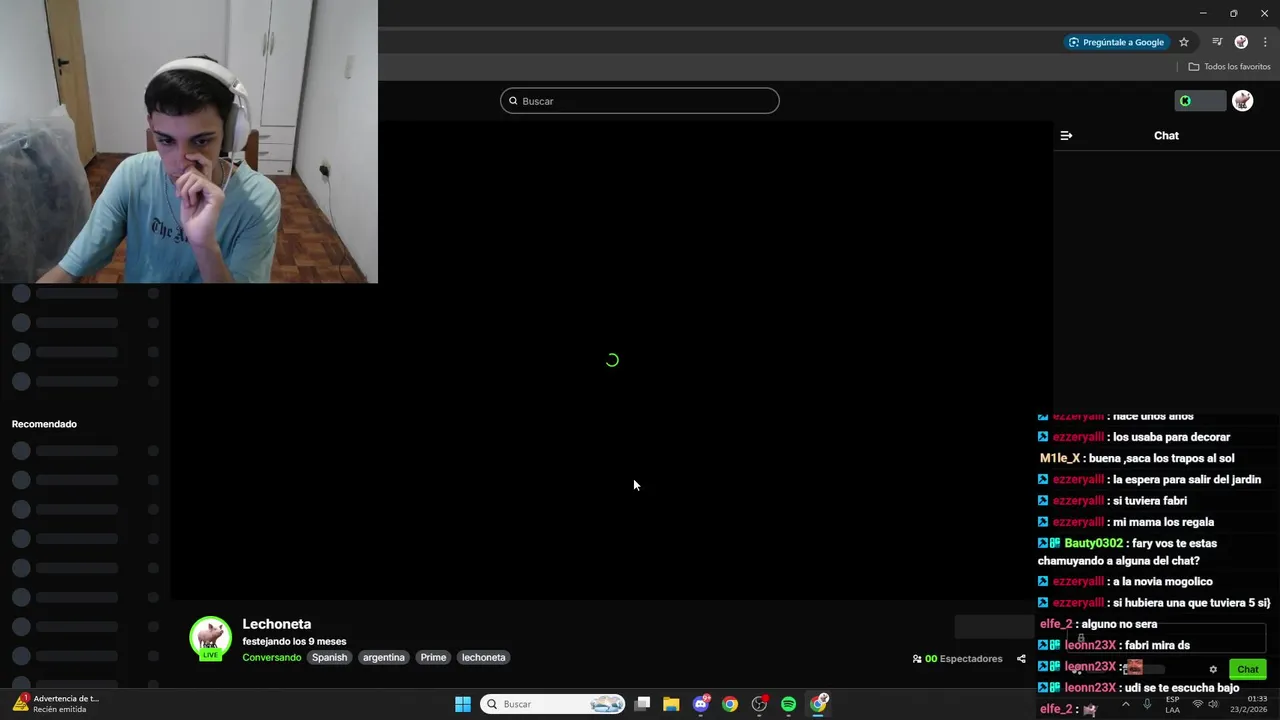Open the Windows Start menu
Image resolution: width=1280 pixels, height=720 pixels.
pyautogui.click(x=463, y=704)
